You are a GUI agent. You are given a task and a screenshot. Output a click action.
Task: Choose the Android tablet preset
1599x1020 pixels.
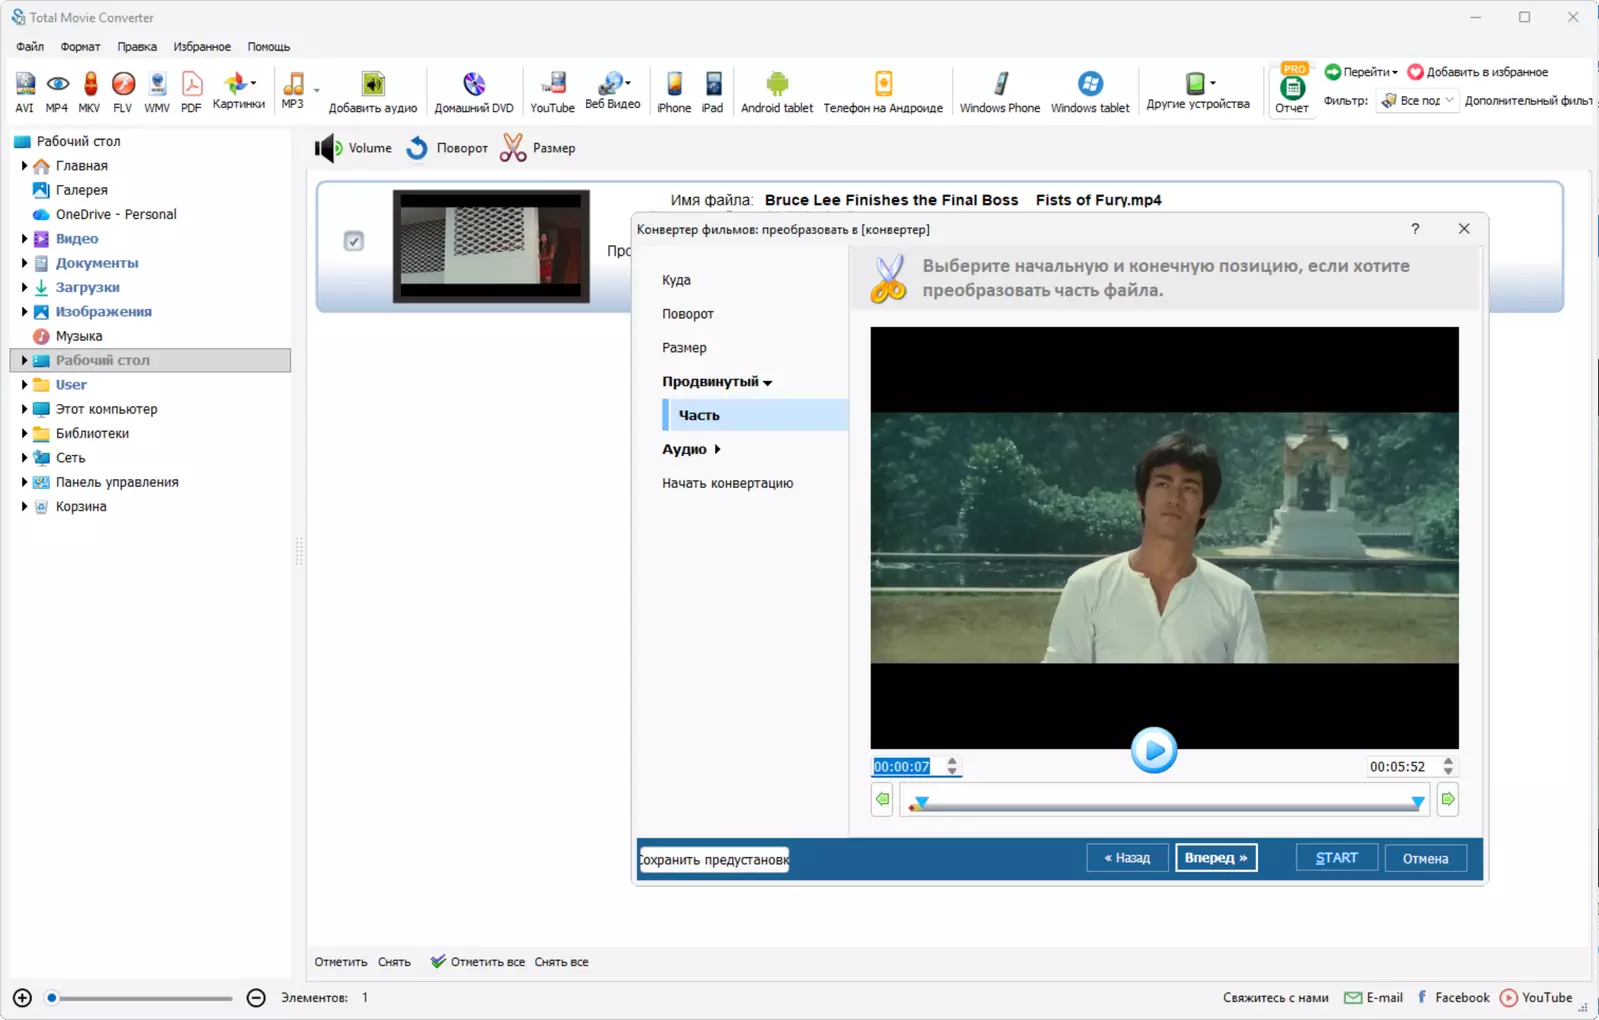777,92
